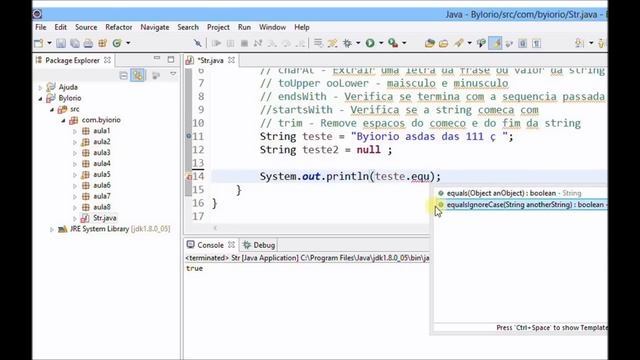Open the Run launch dropdown arrow
640x360 pixels.
coord(381,43)
